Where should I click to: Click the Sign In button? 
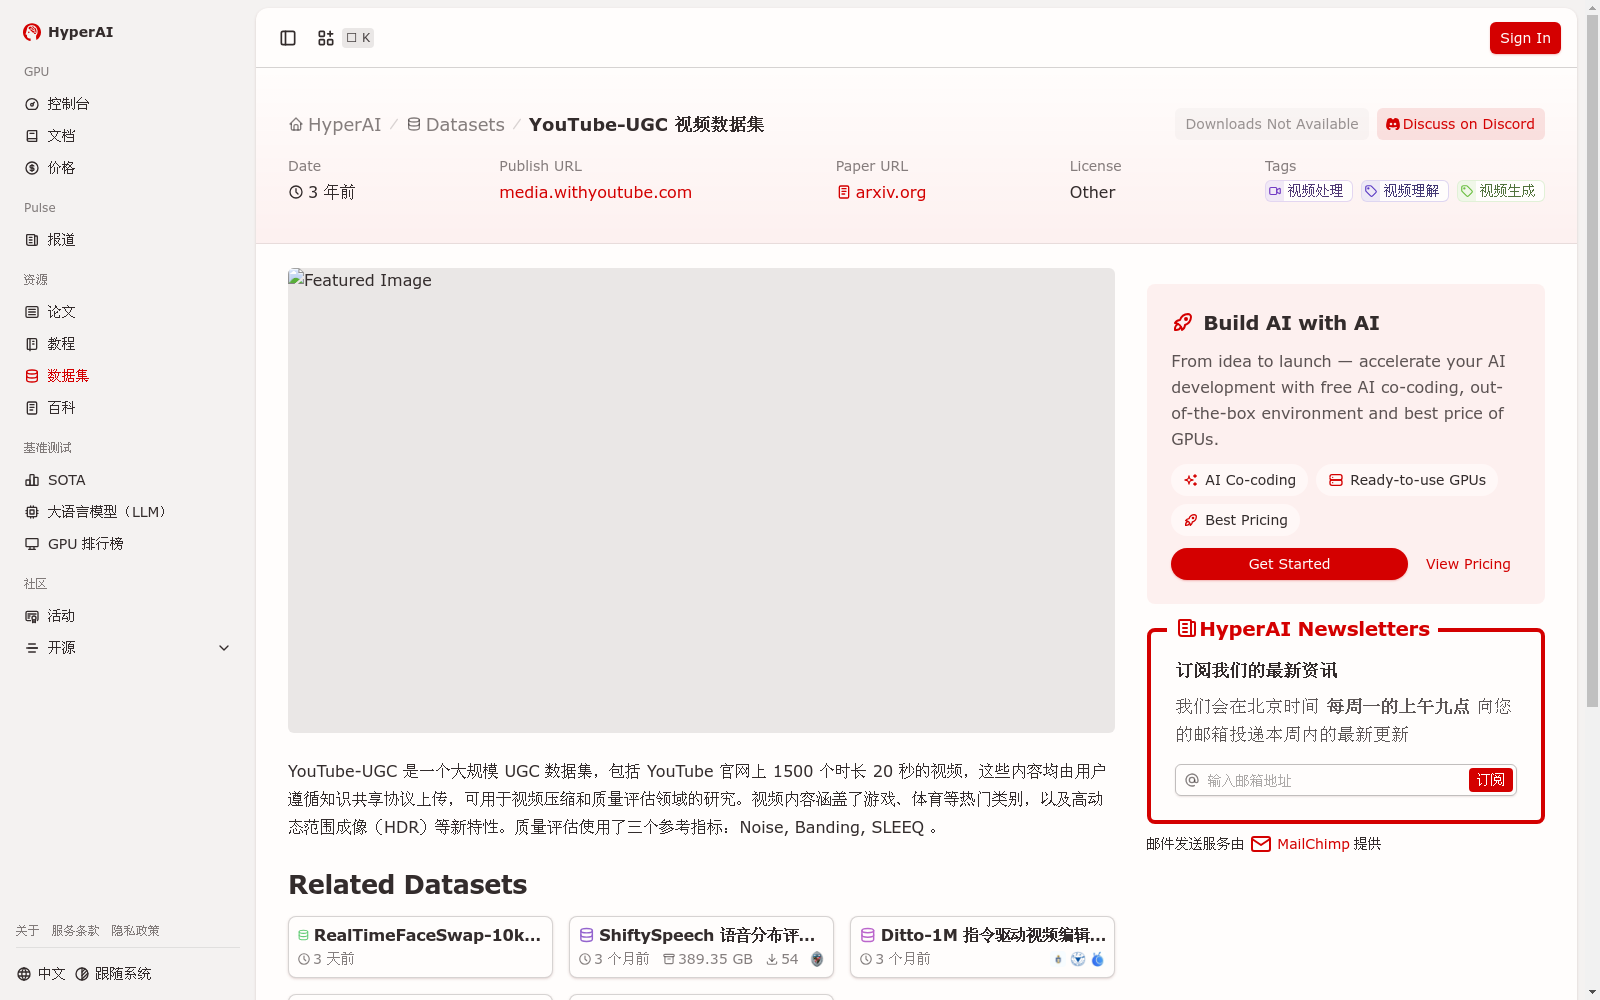[1525, 38]
